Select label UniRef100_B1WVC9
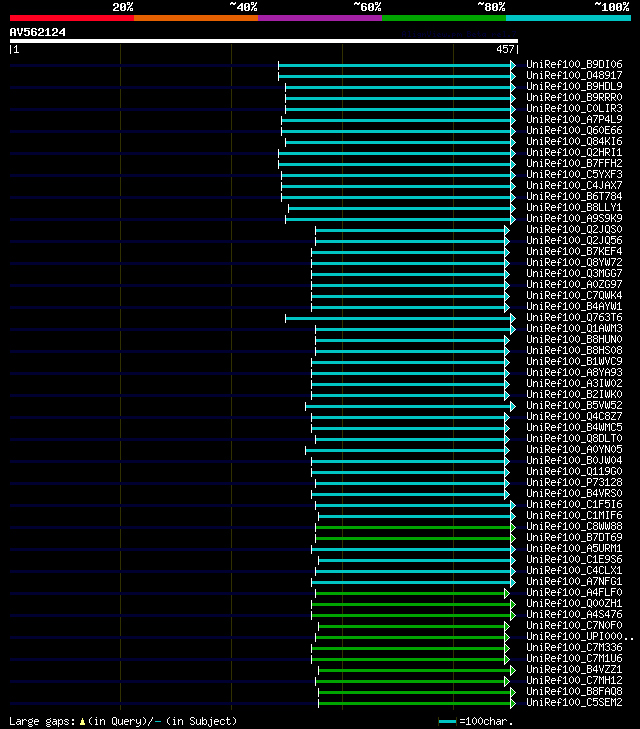Screen dimensions: 640x729 click(574, 361)
